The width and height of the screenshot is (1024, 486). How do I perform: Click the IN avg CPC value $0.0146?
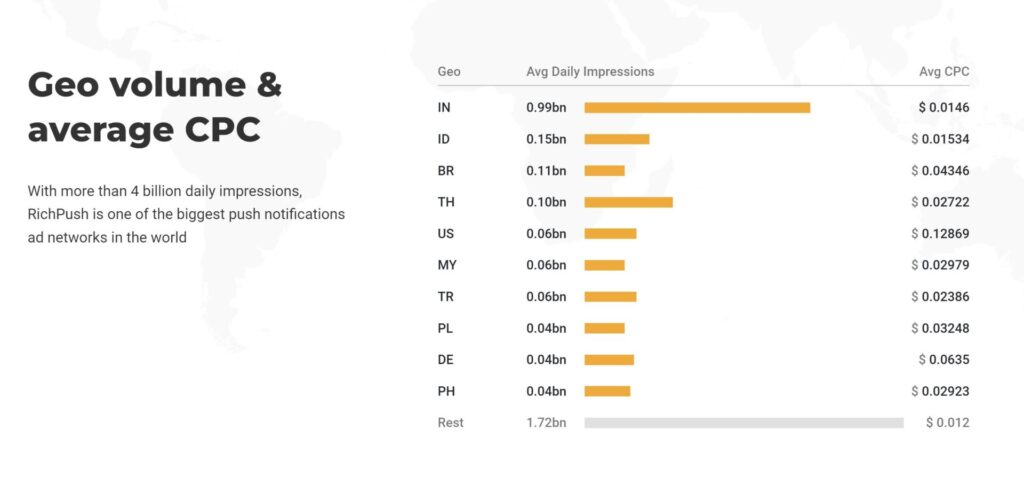944,108
